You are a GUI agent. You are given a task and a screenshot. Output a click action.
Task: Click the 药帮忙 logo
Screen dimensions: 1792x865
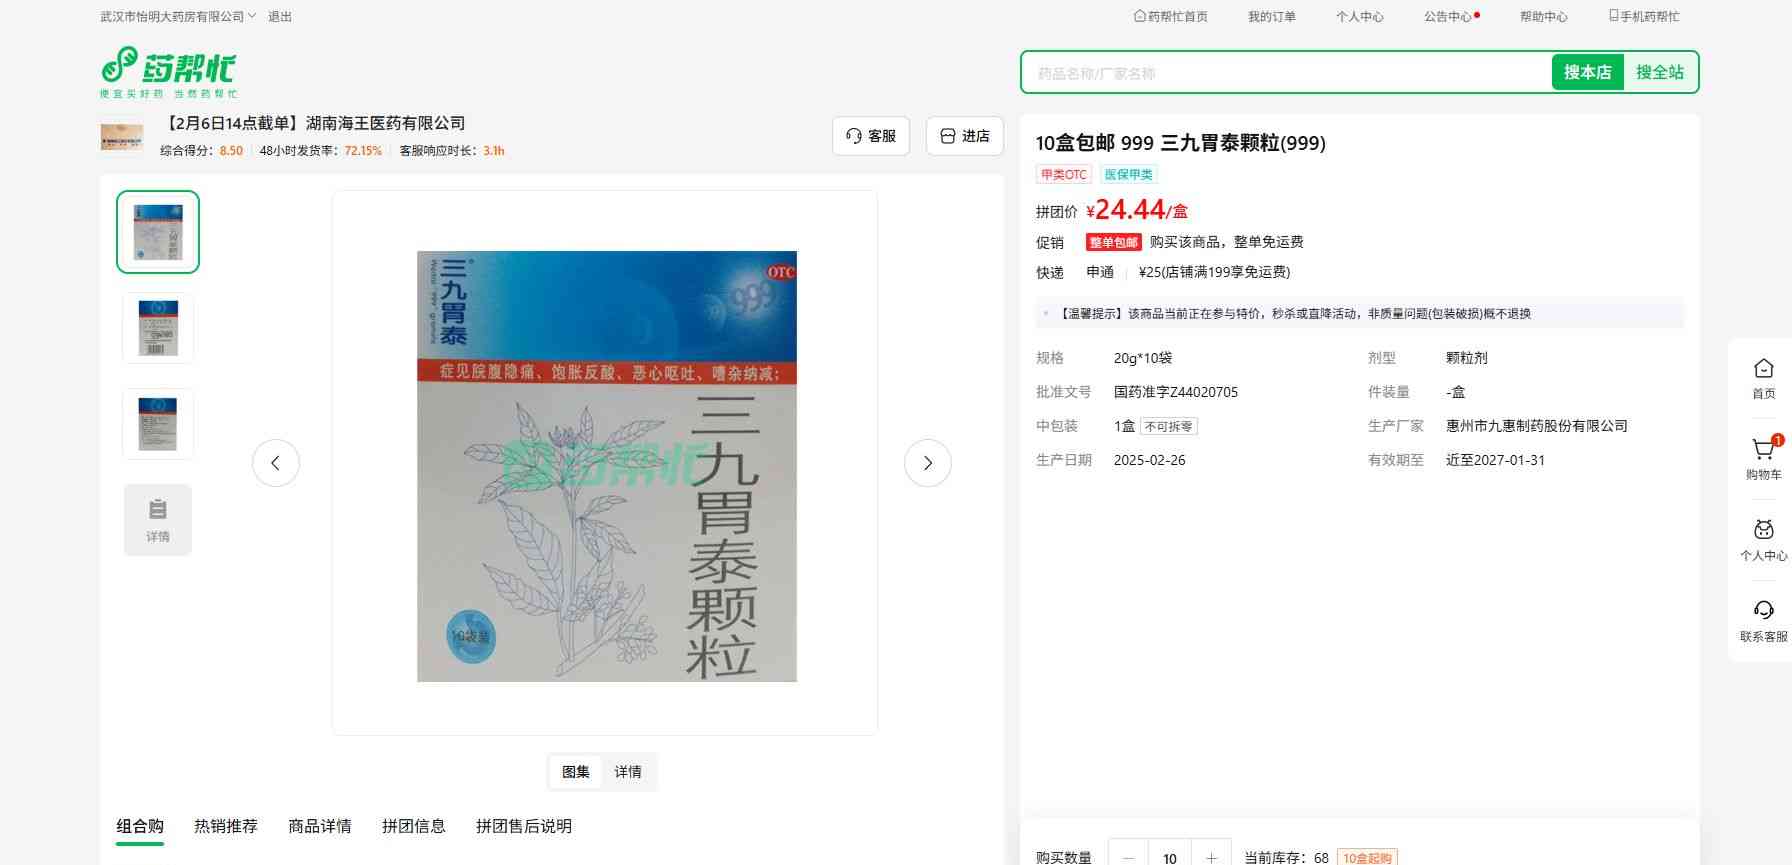pyautogui.click(x=168, y=71)
